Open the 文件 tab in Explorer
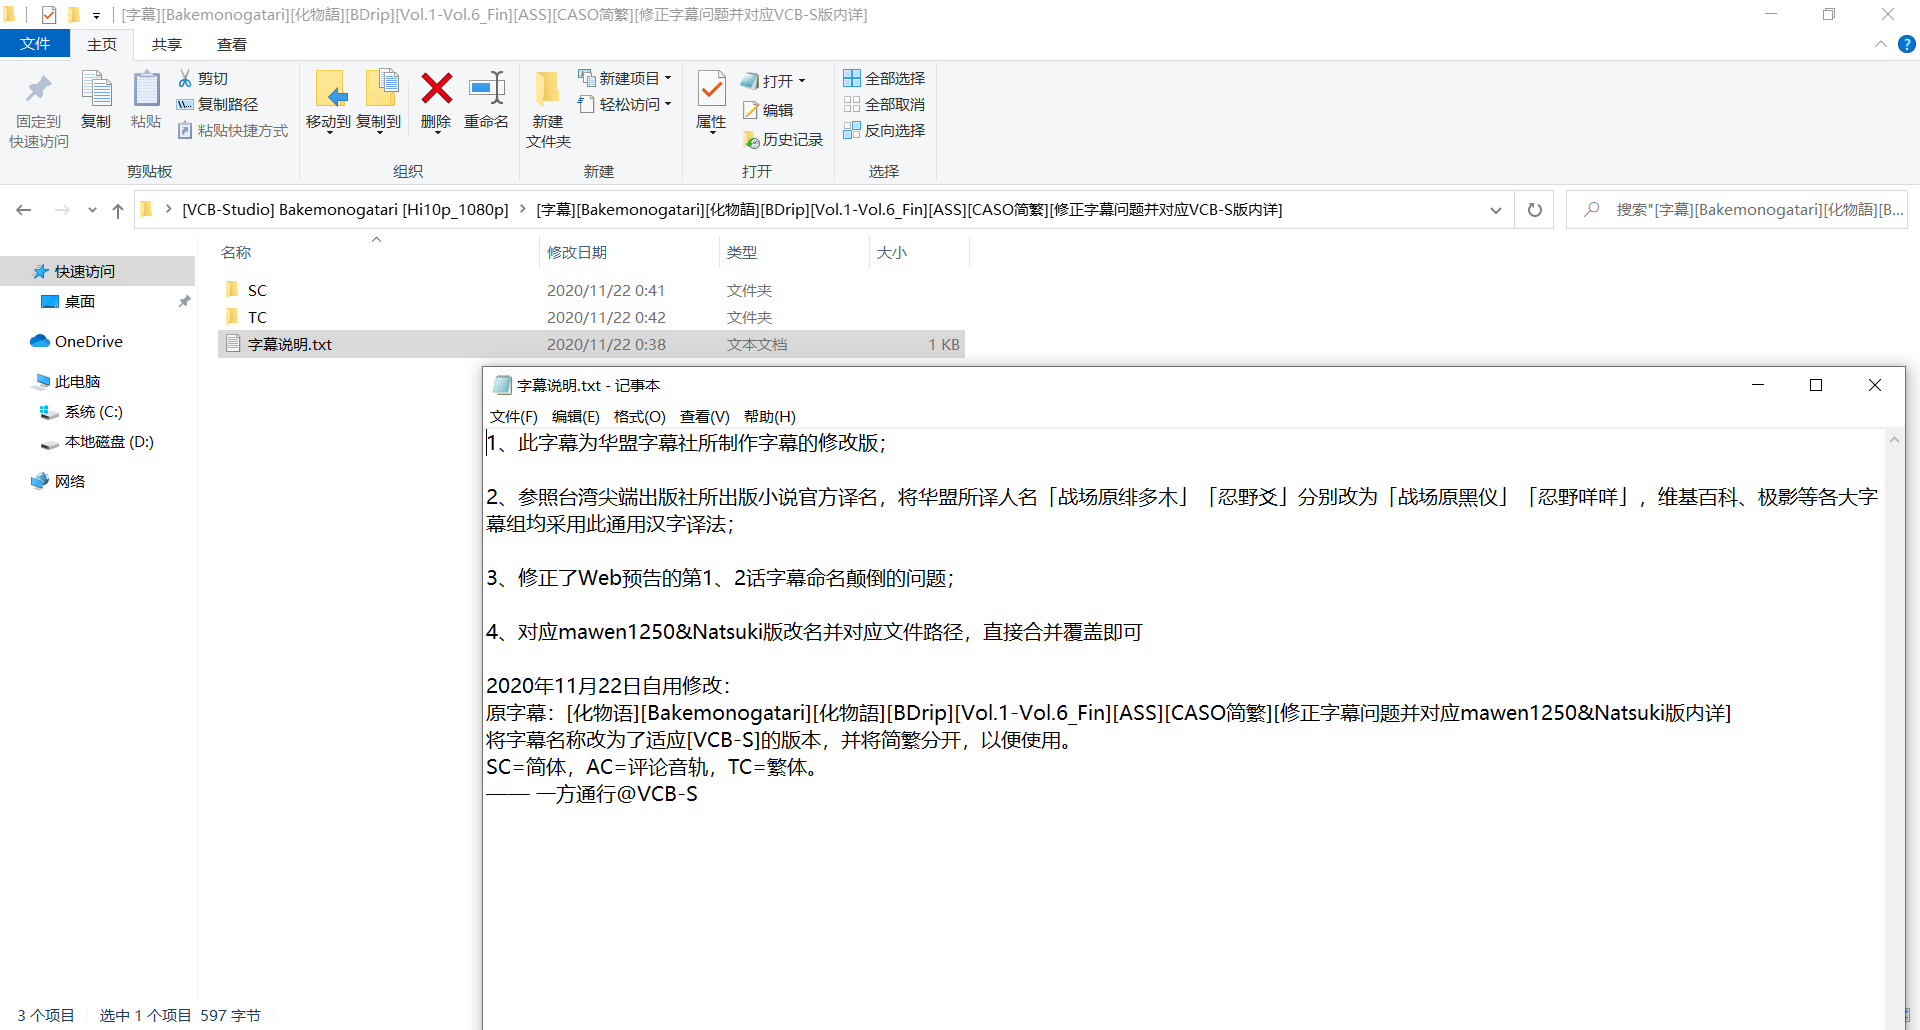This screenshot has height=1030, width=1920. pyautogui.click(x=35, y=44)
